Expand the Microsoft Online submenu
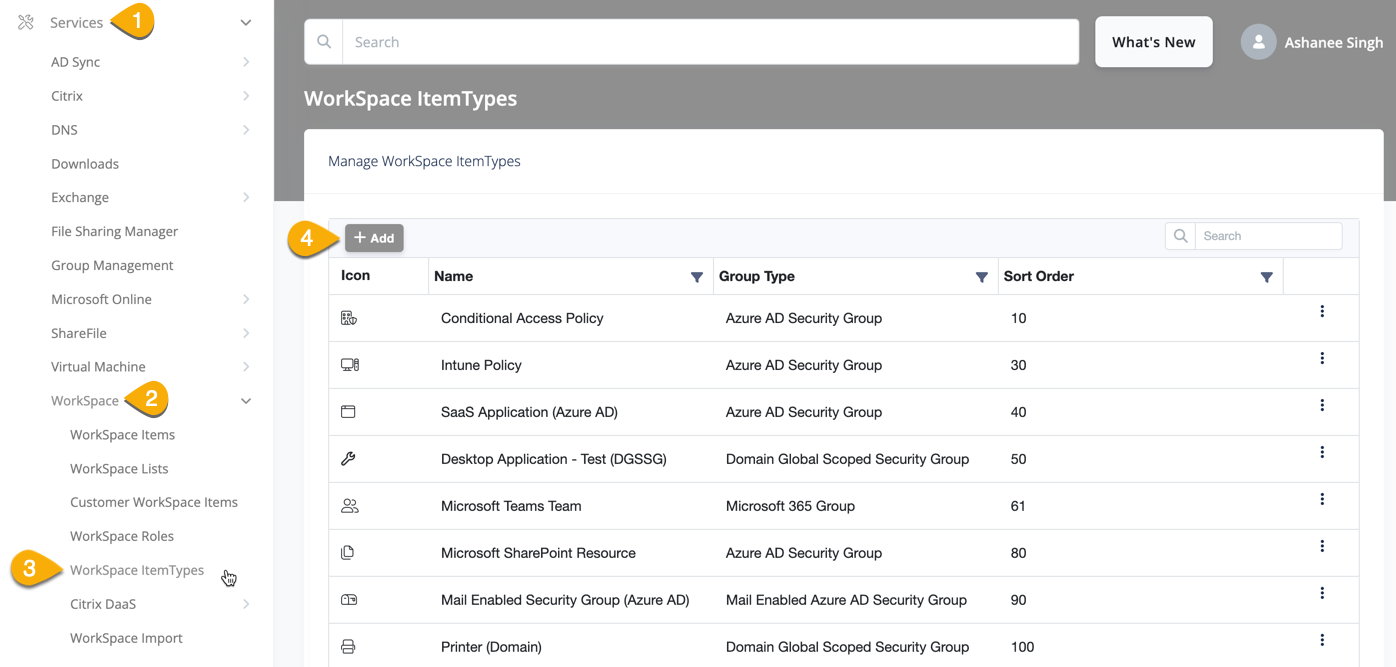Viewport: 1396px width, 667px height. 245,299
